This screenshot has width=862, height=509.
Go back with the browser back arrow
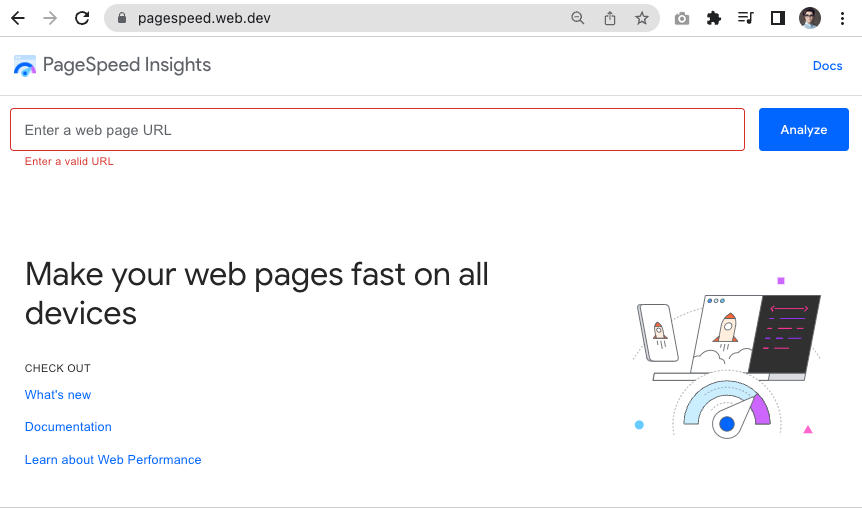(x=18, y=18)
